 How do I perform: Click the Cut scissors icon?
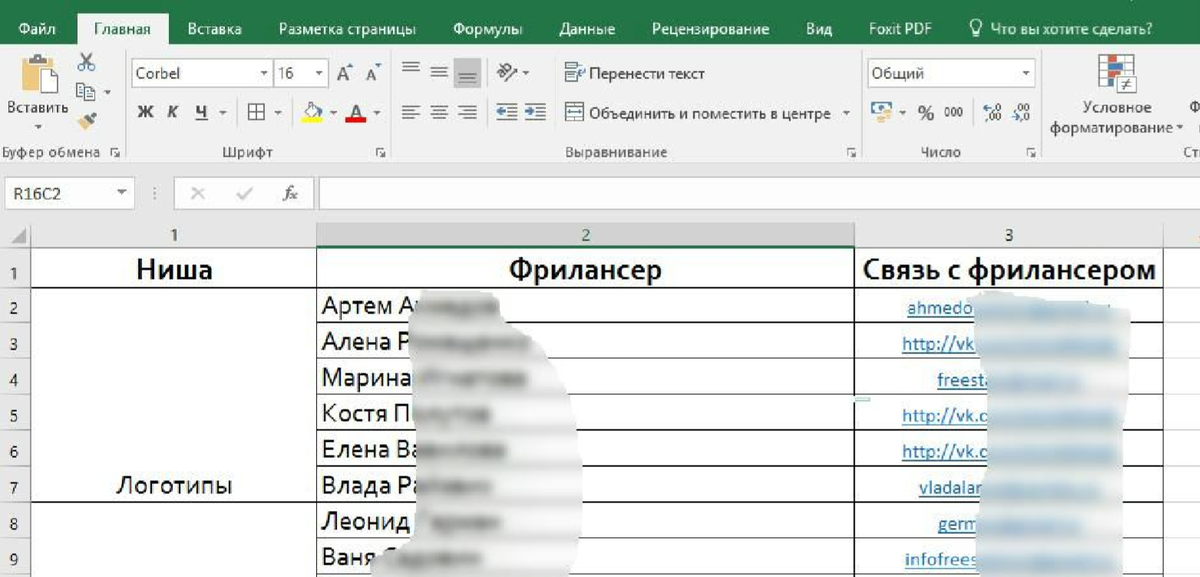pyautogui.click(x=86, y=62)
